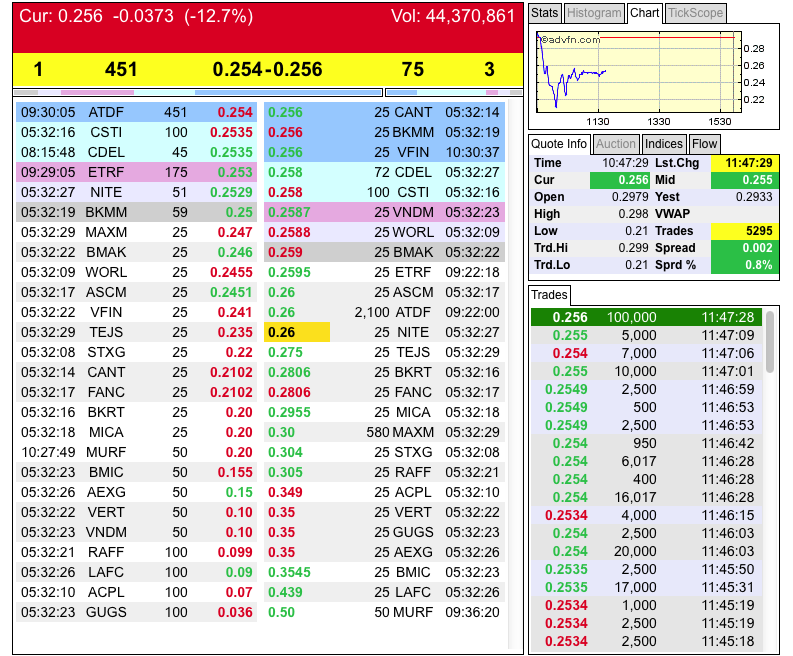Click the Mid value 0.255
The width and height of the screenshot is (793, 656).
[x=745, y=180]
